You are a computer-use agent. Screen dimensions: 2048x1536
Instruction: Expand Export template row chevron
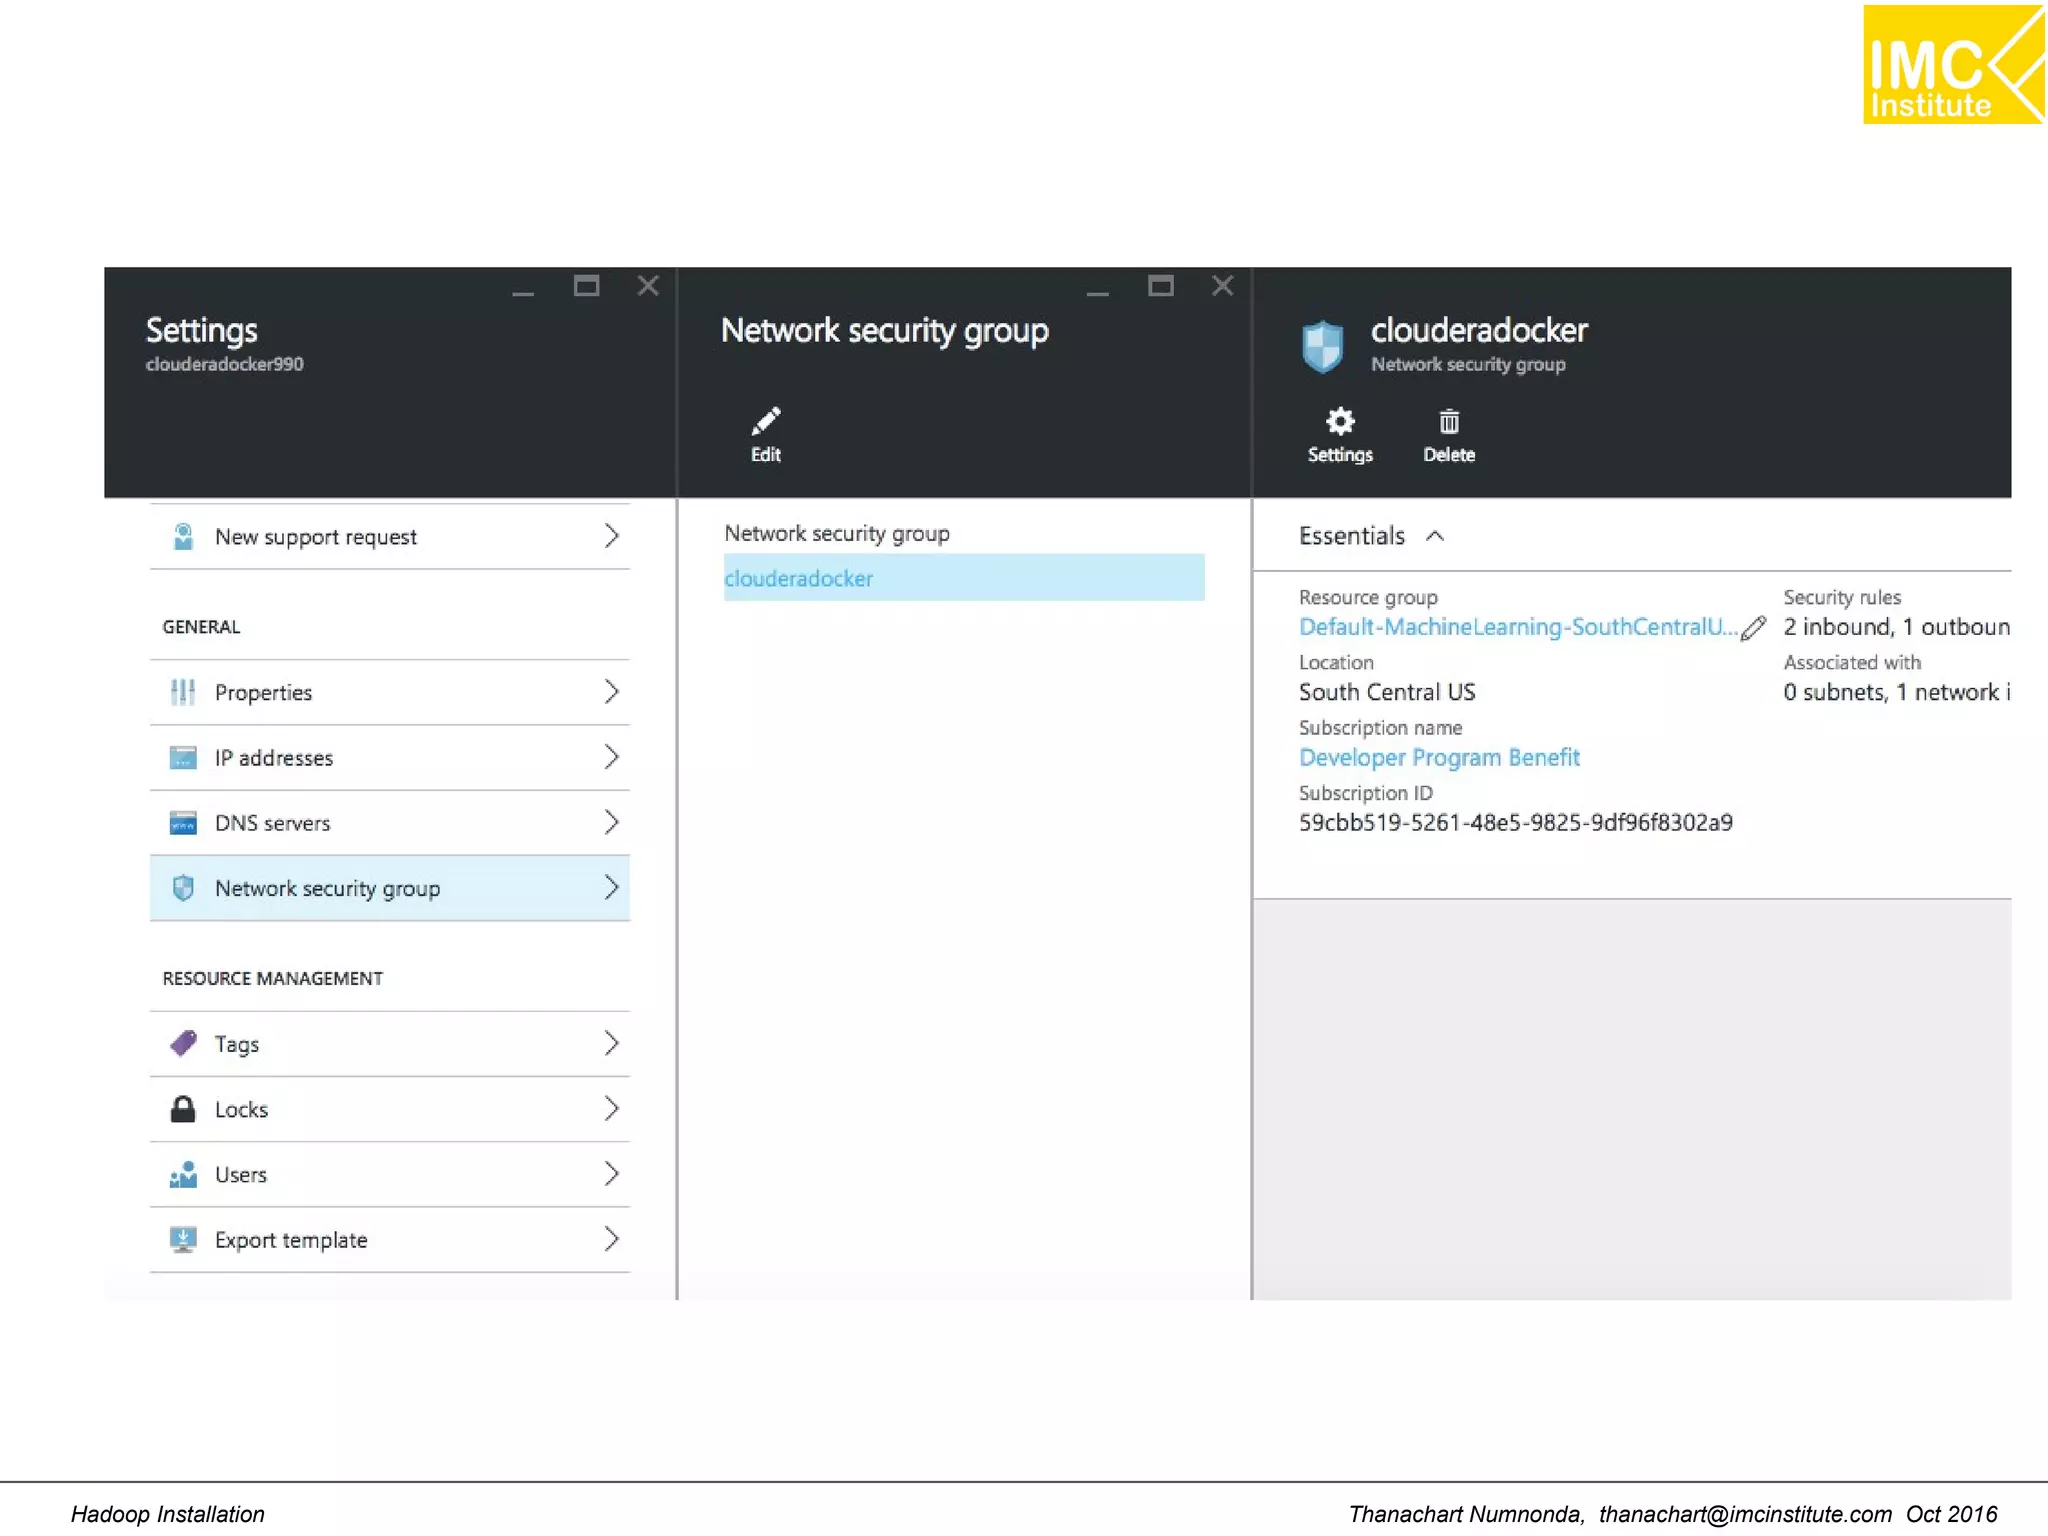point(612,1239)
